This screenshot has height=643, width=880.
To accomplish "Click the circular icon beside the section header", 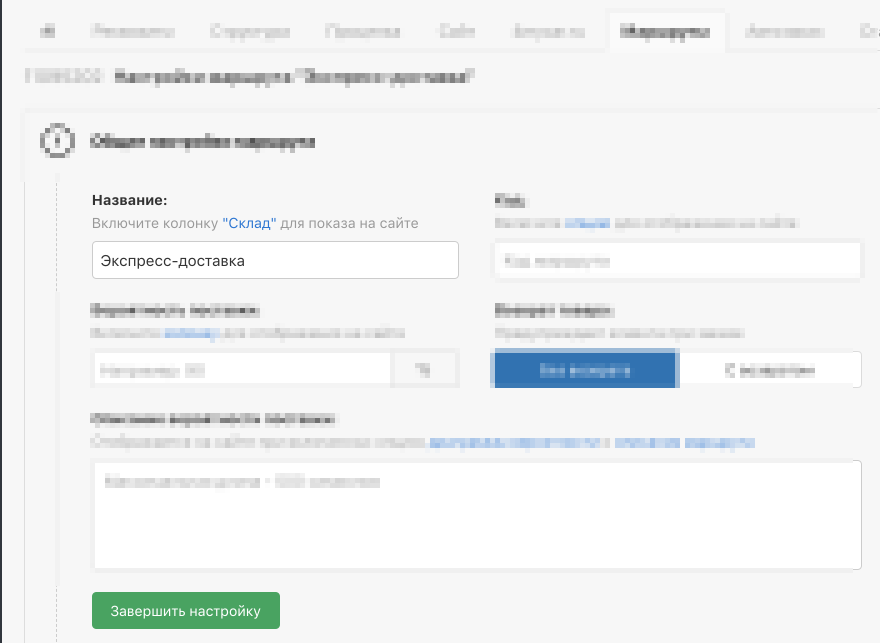I will point(57,141).
